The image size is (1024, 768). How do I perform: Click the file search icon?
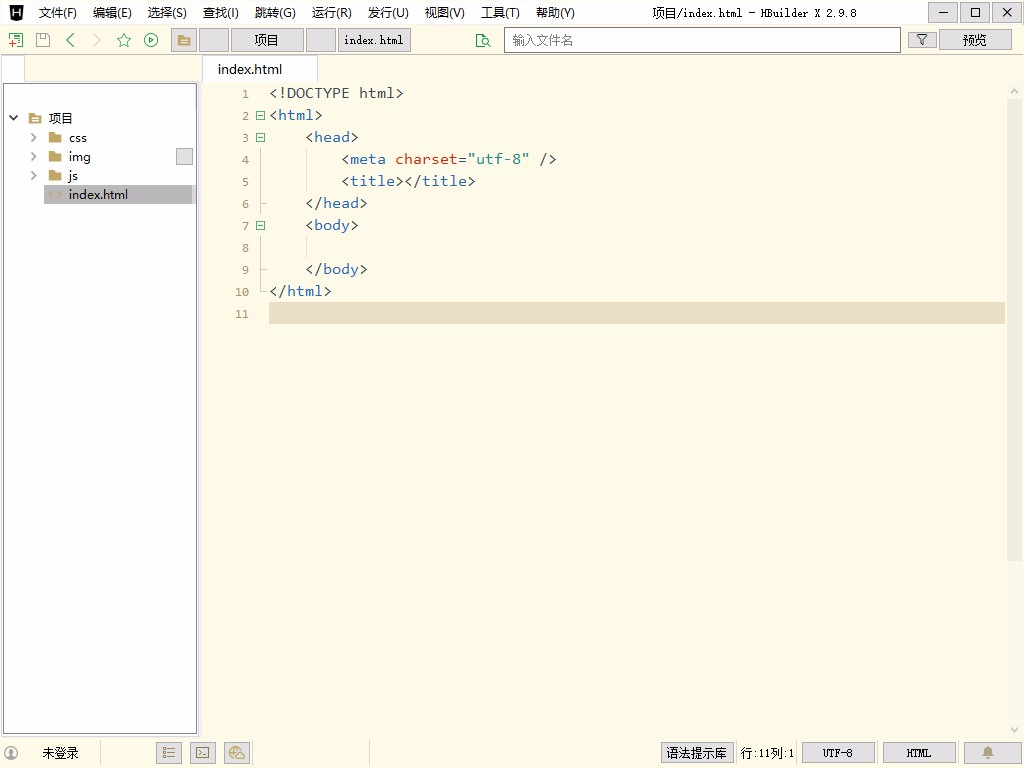pyautogui.click(x=483, y=40)
